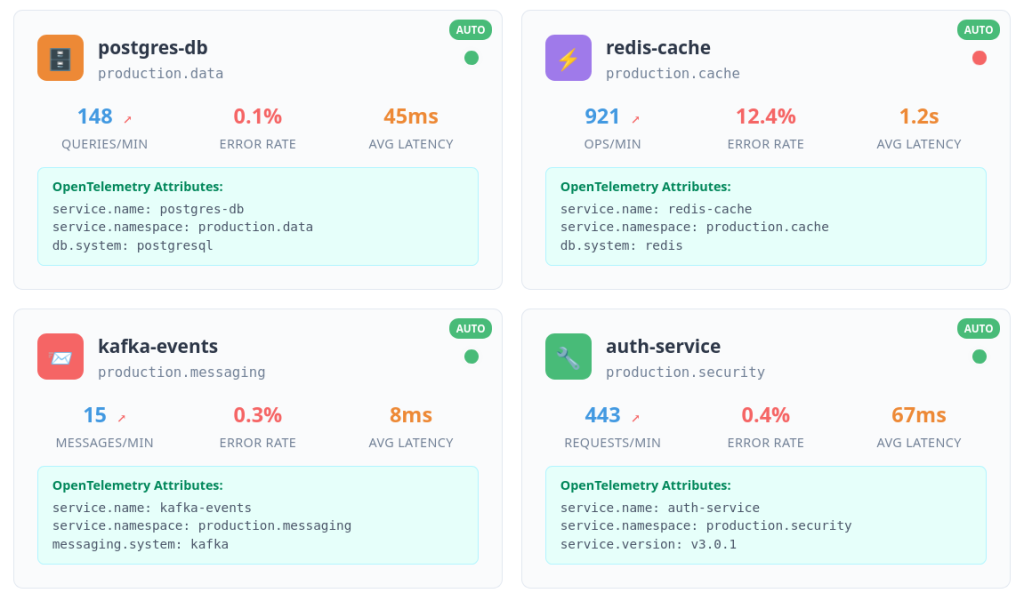
Task: Toggle AUTO mode on postgres-db
Action: pos(471,30)
